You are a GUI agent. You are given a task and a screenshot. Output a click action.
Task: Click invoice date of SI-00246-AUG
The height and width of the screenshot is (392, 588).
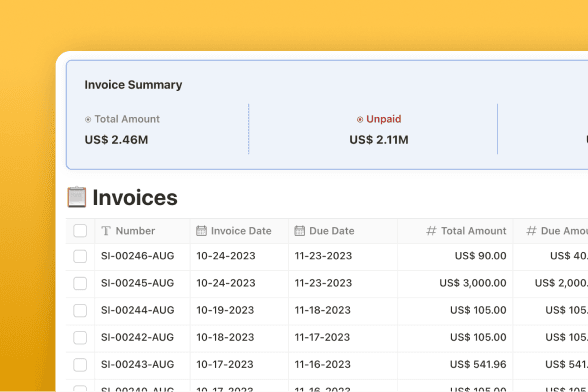coord(226,256)
